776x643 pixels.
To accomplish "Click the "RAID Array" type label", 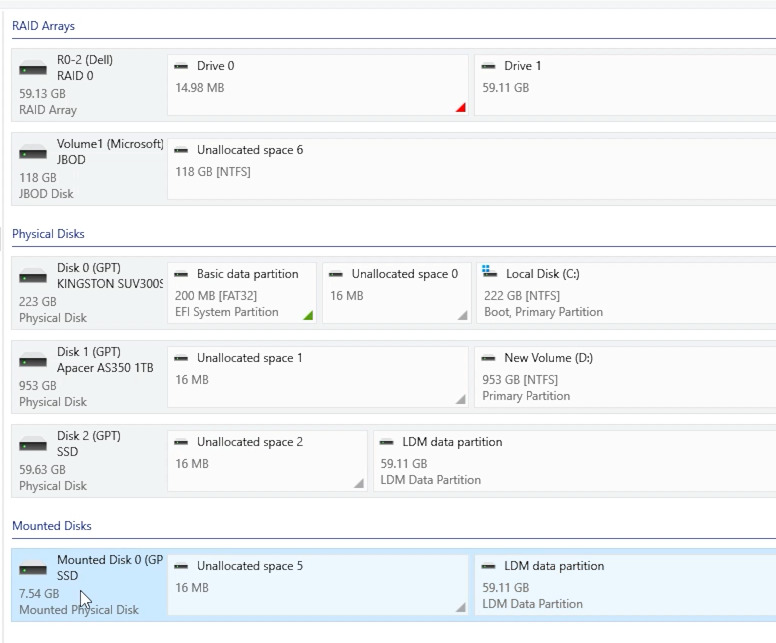I will [48, 110].
